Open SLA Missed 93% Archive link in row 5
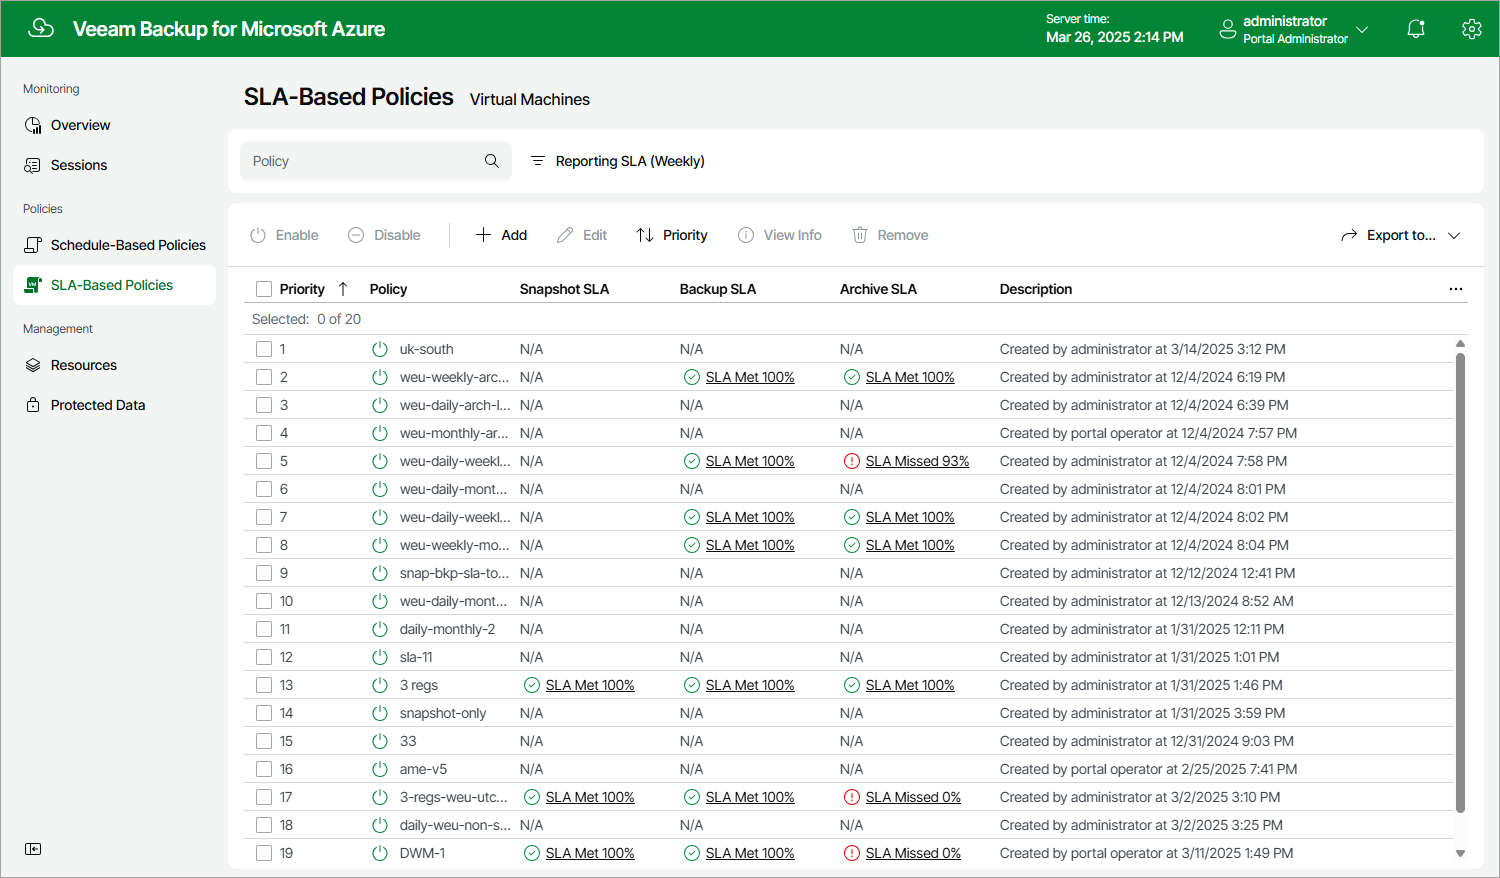Viewport: 1500px width, 878px height. [918, 461]
